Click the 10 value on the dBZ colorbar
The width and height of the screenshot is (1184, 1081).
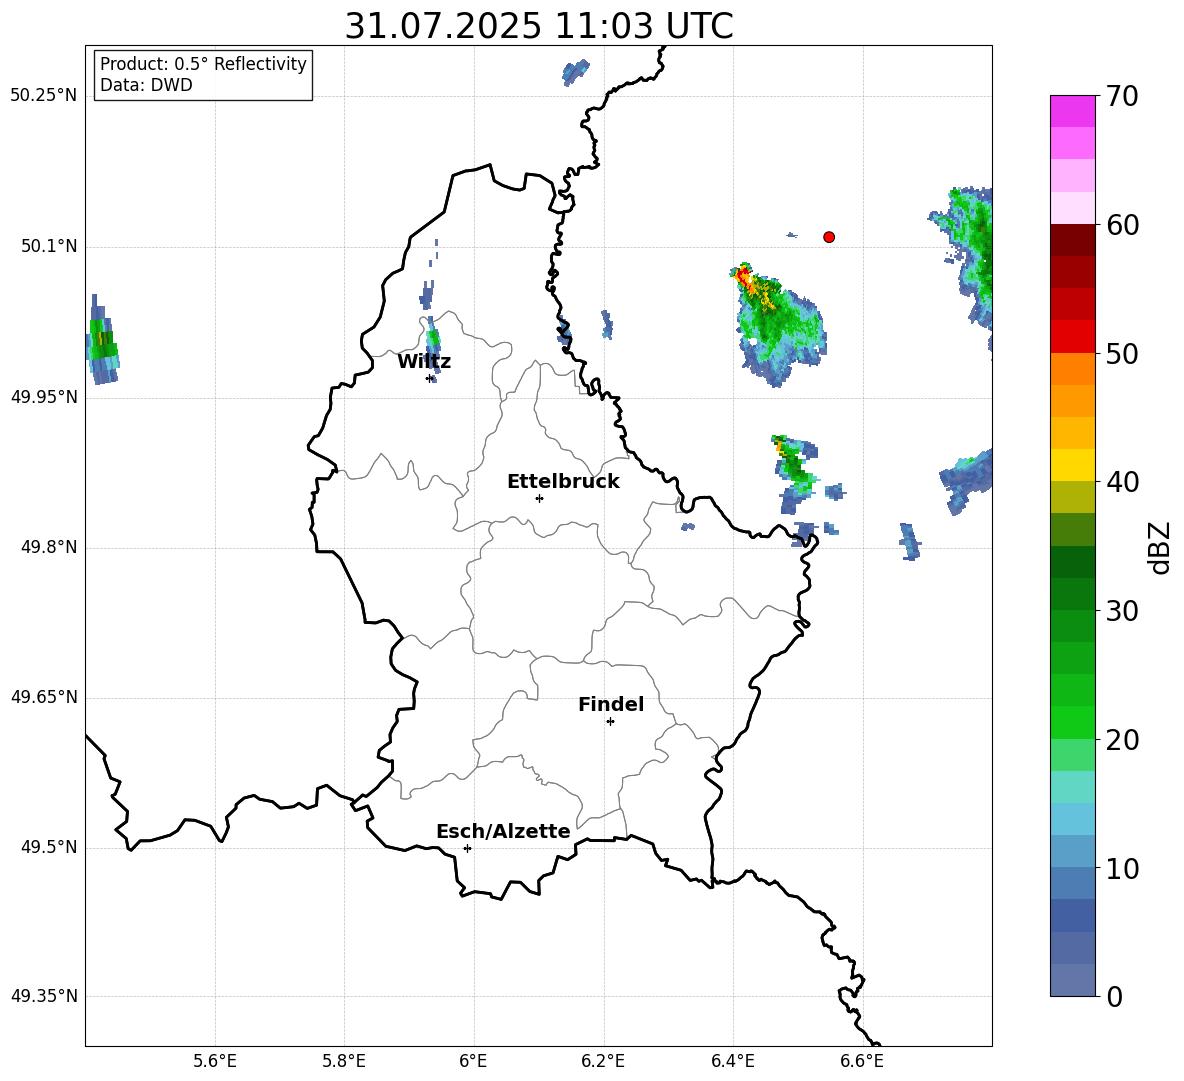click(1122, 868)
